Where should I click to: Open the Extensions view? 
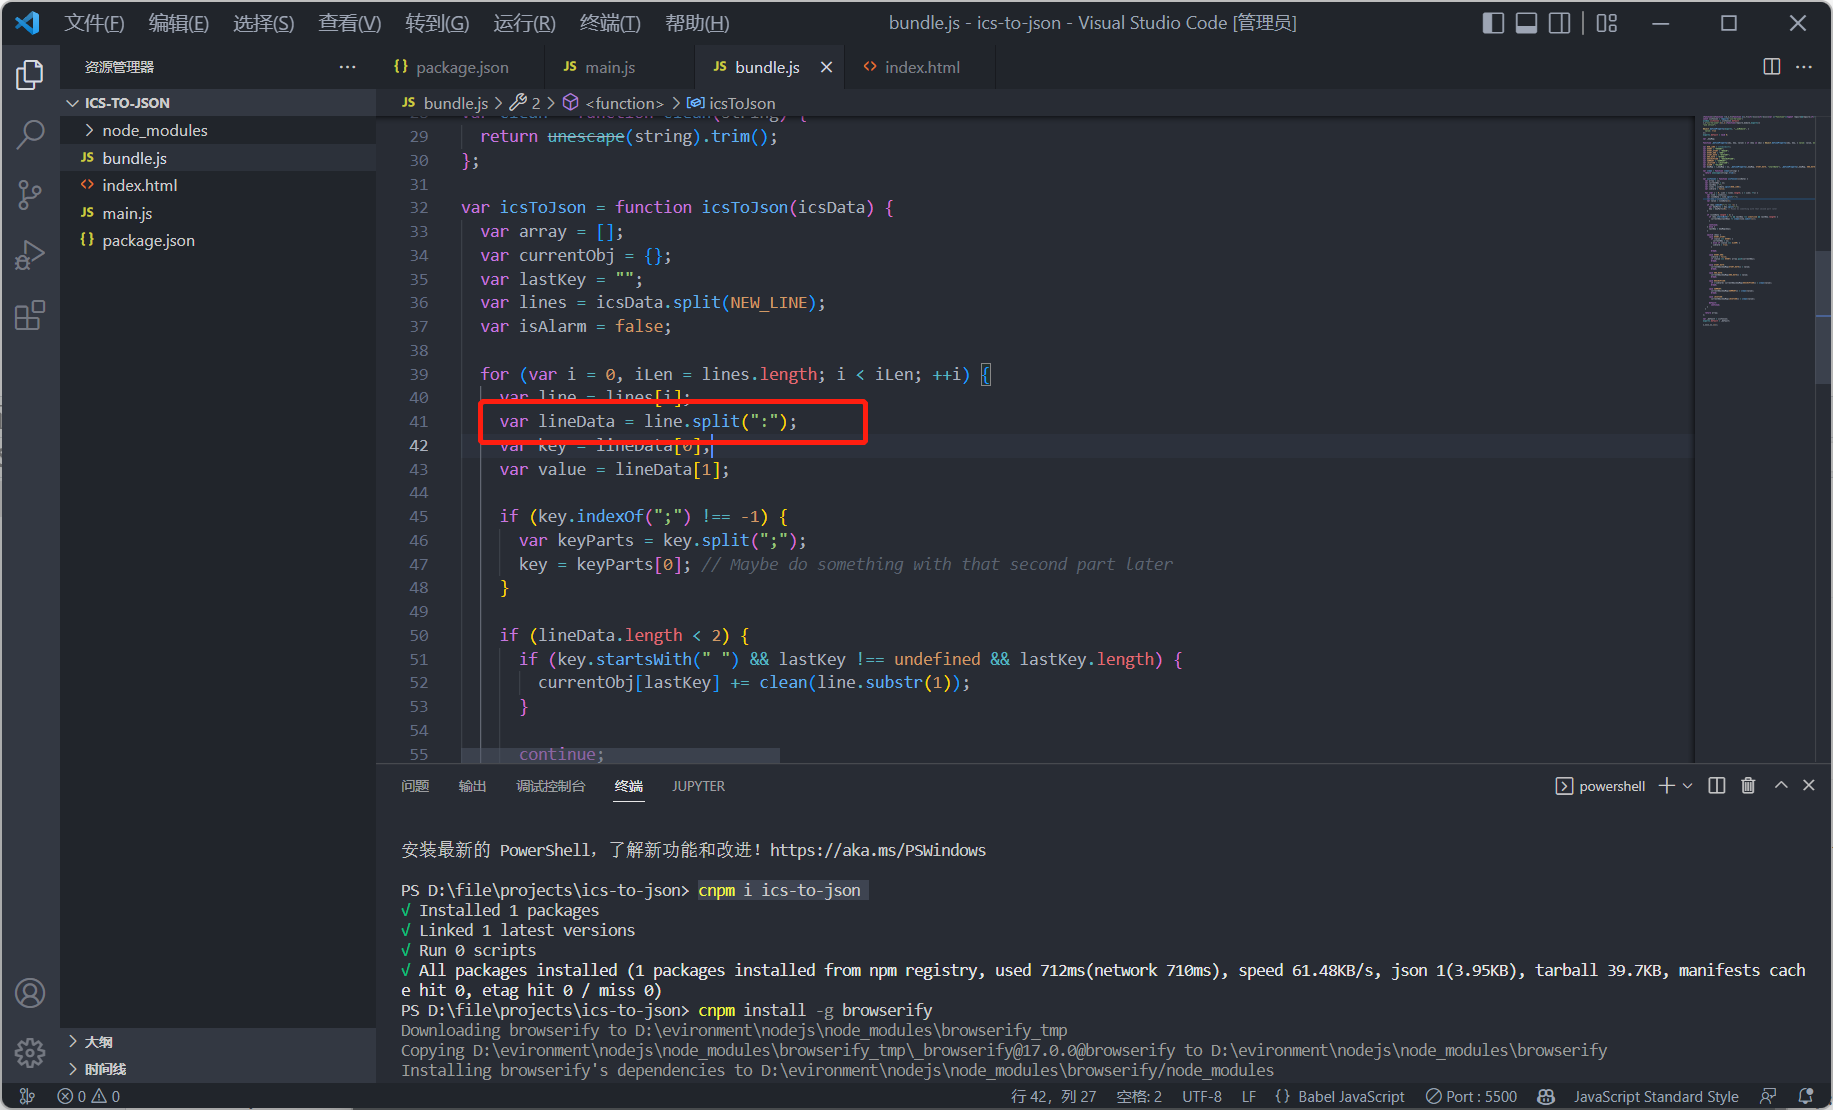point(30,316)
